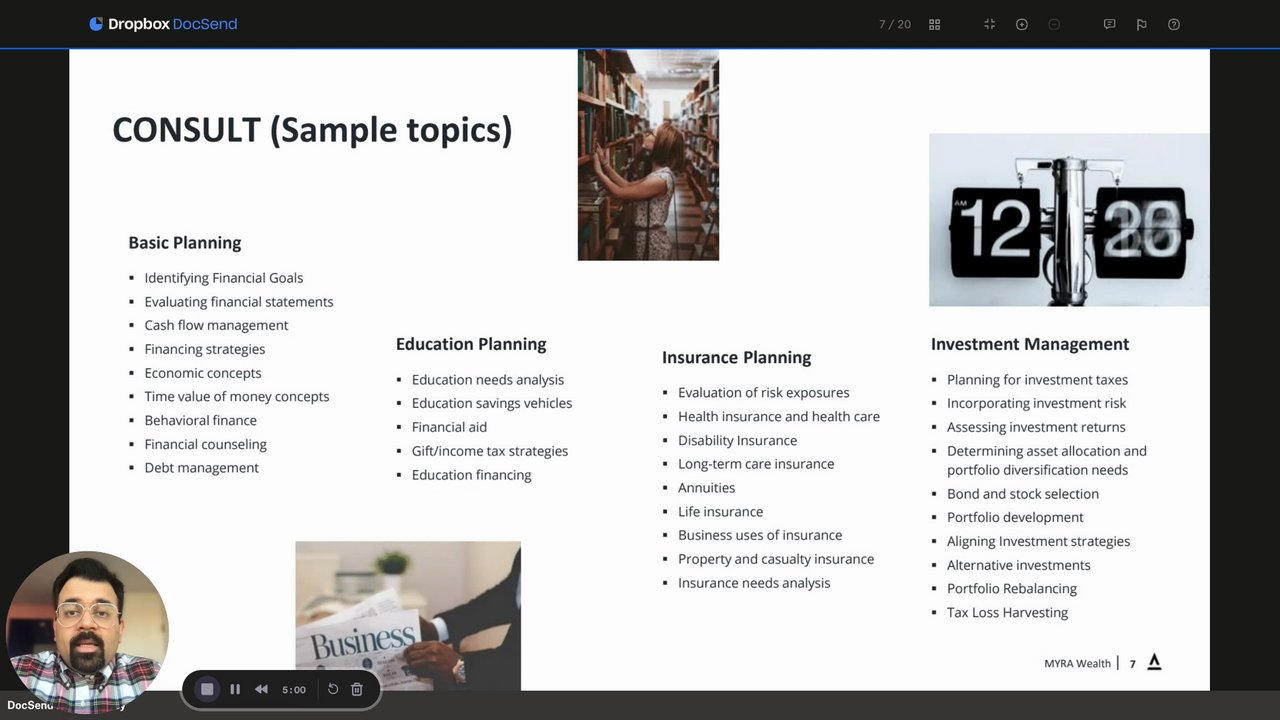Screen dimensions: 1280x720
Task: Click 'Debt management' bullet
Action: pos(202,468)
